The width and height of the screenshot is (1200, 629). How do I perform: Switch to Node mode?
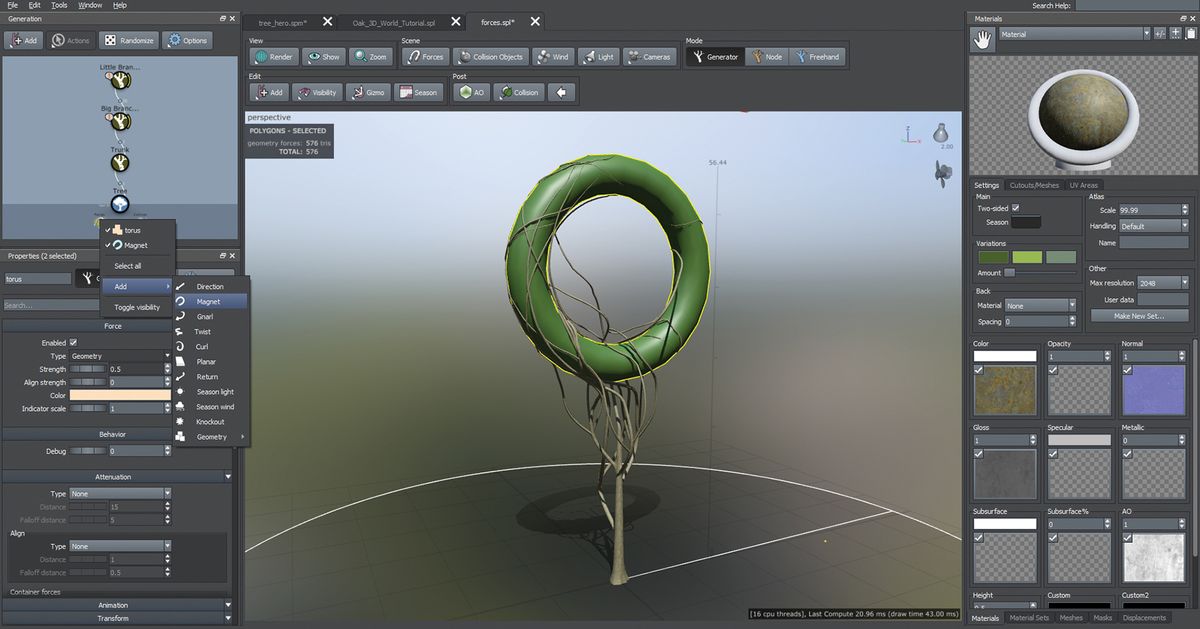[766, 56]
